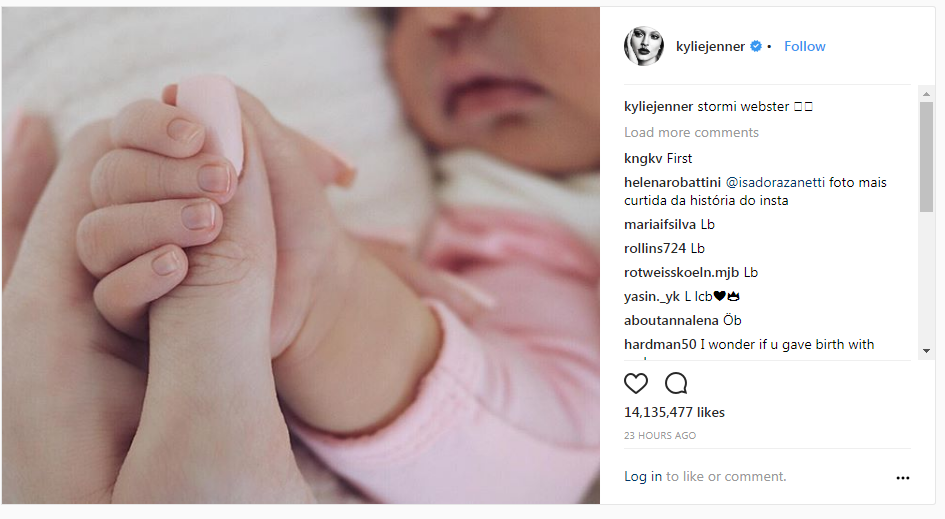Open kyliejenner username in the header
The width and height of the screenshot is (945, 519).
(711, 46)
